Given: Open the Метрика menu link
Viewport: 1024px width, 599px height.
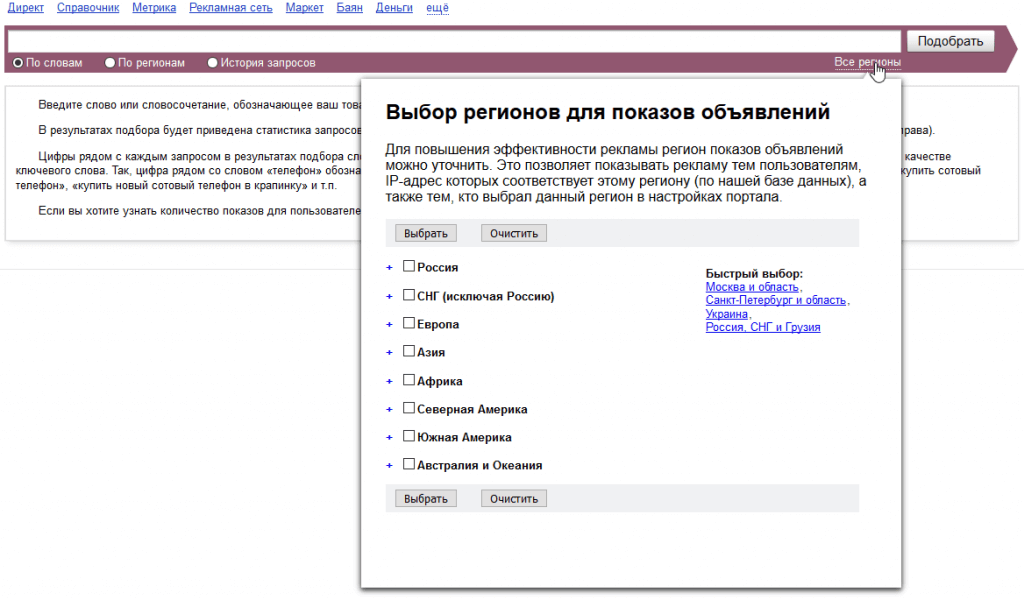Looking at the screenshot, I should point(153,7).
